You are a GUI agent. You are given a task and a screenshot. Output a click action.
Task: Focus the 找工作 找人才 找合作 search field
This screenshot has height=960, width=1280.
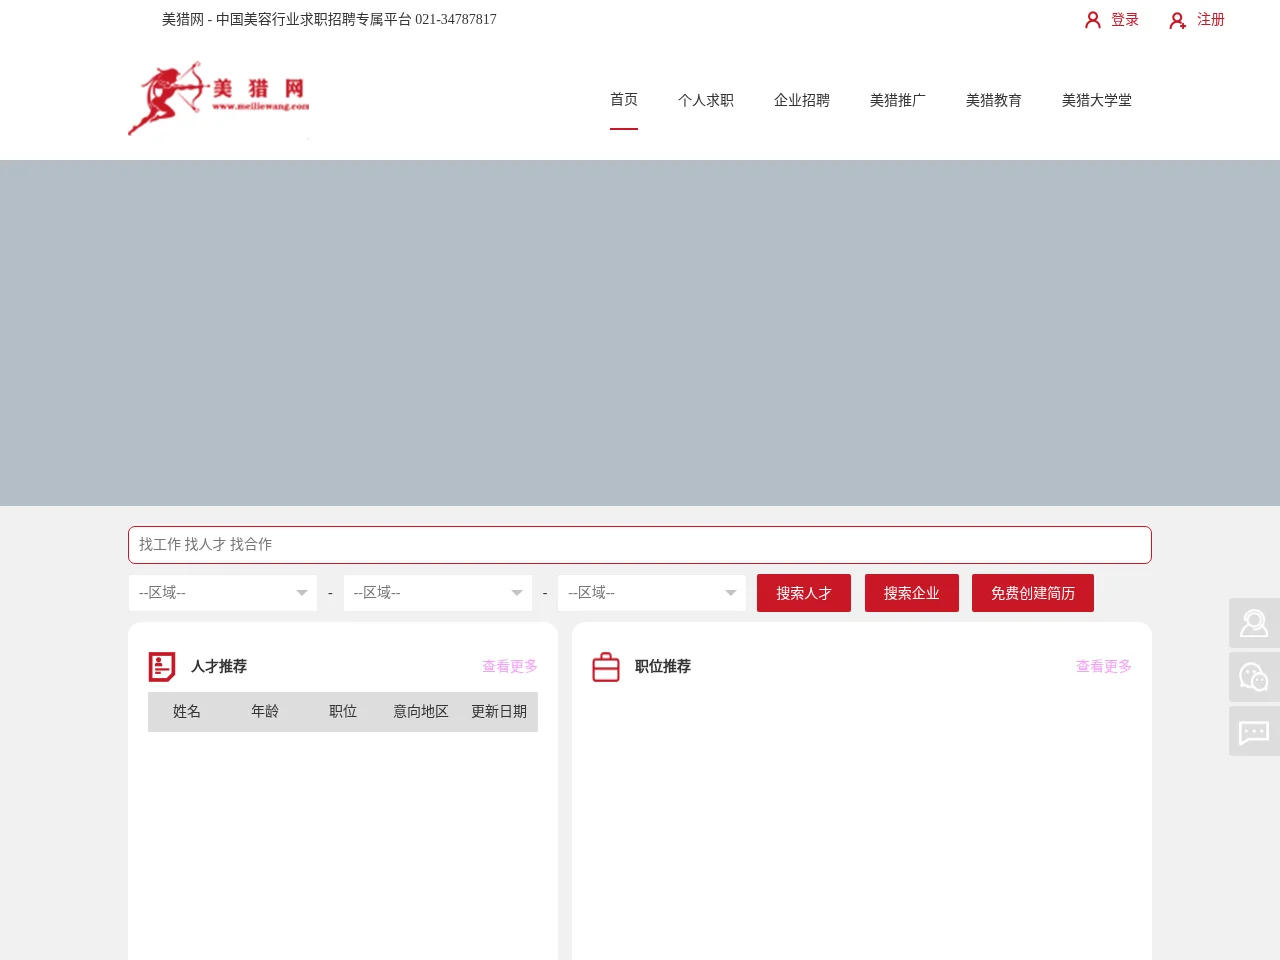640,545
